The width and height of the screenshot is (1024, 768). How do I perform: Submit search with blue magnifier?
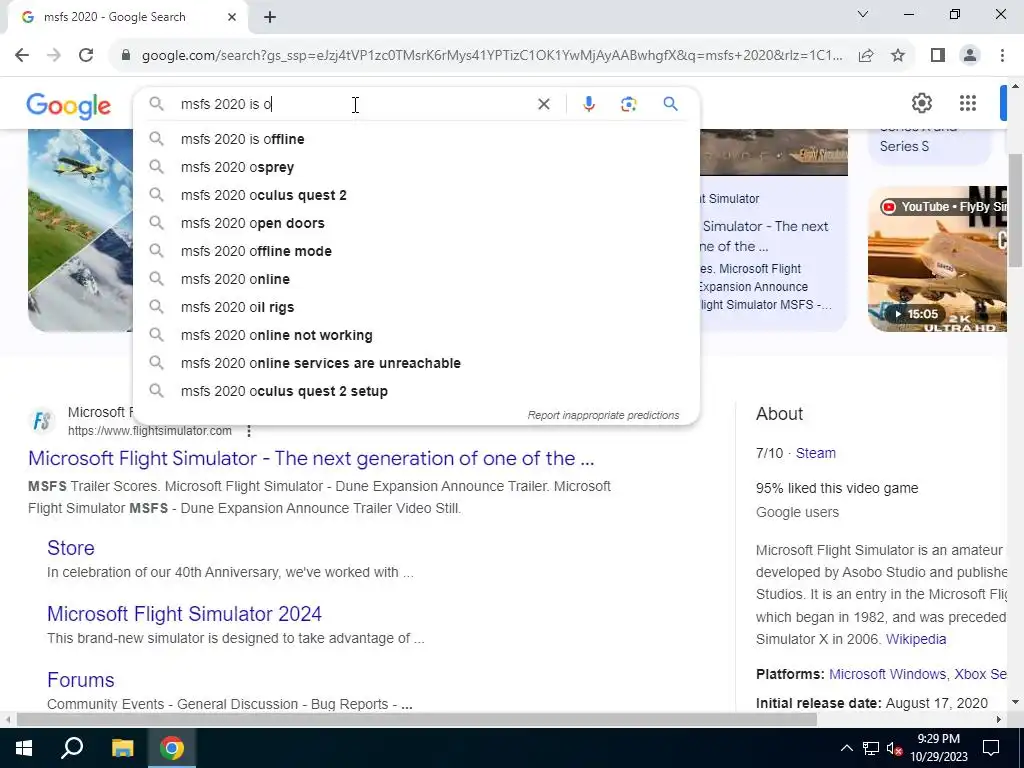670,104
